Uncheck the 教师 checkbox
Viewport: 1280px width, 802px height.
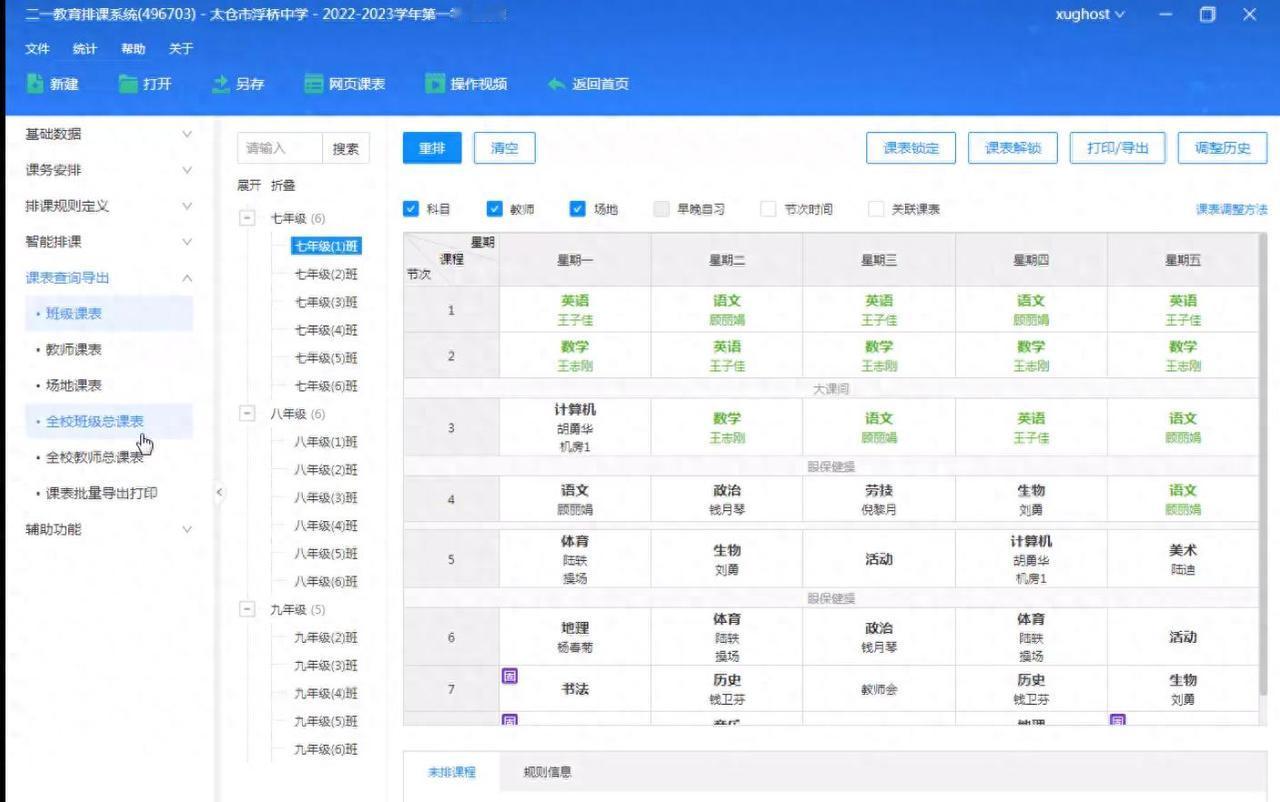click(x=494, y=209)
